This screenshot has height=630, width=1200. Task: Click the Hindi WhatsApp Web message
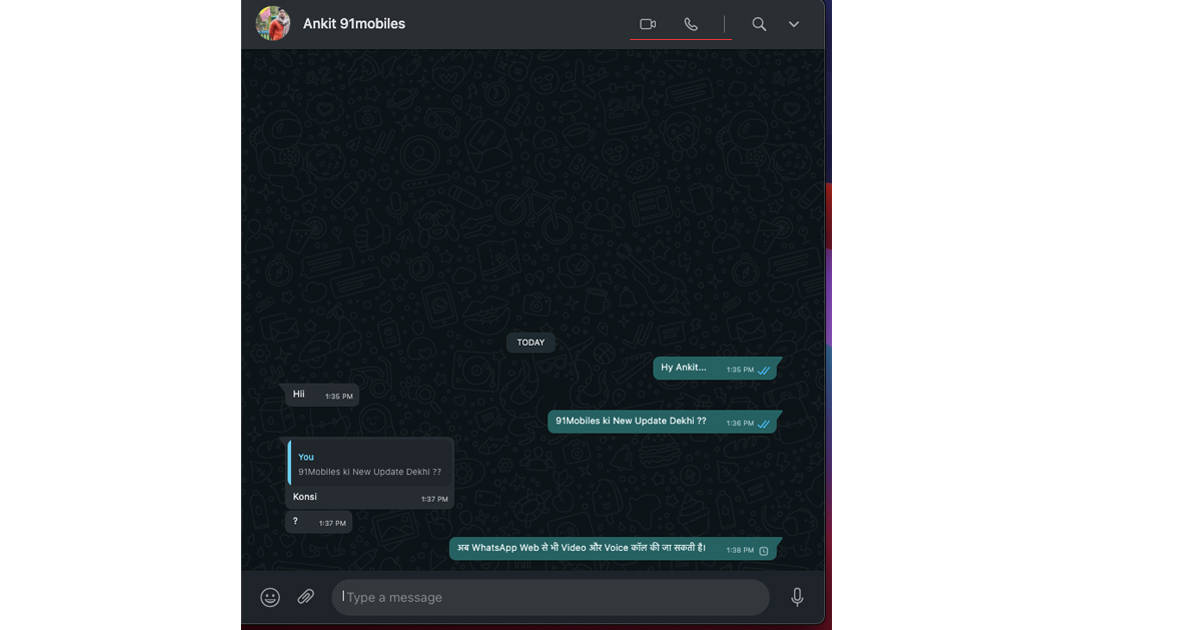tap(582, 548)
